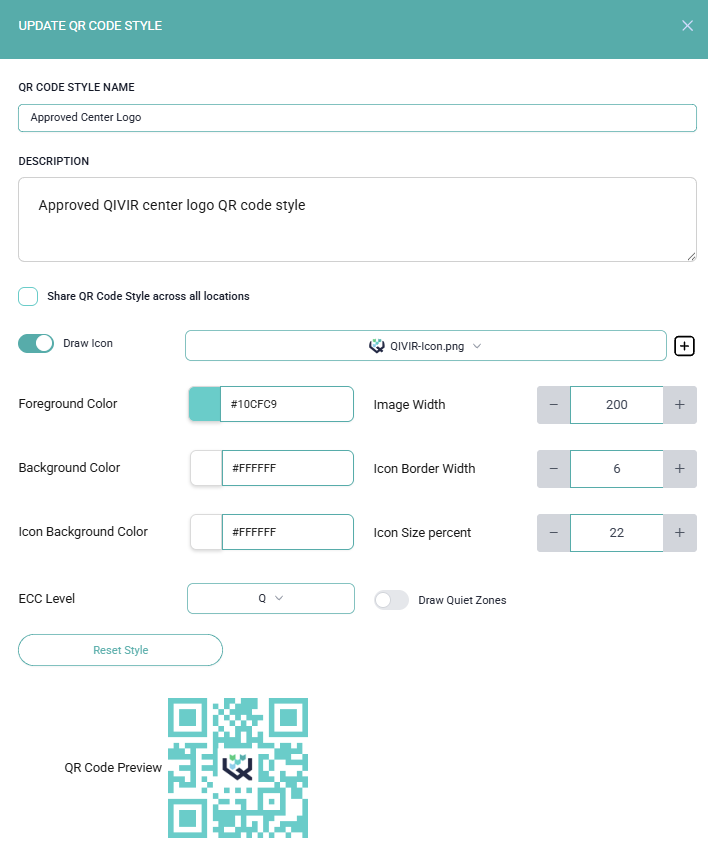Focus the QR Code Style Name field
Image resolution: width=708 pixels, height=847 pixels.
click(357, 118)
